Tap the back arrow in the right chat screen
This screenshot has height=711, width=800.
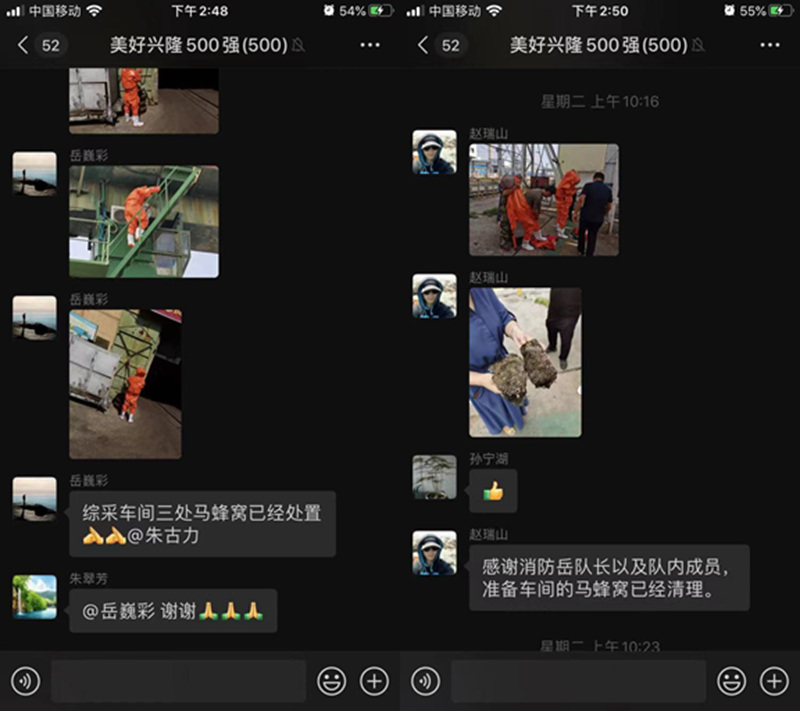[422, 45]
